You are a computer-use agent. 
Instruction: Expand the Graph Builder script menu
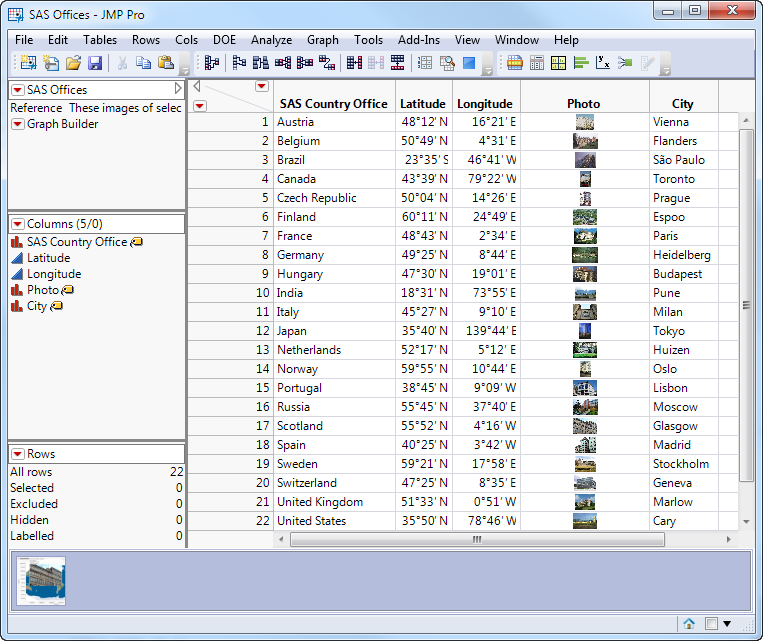(18, 124)
